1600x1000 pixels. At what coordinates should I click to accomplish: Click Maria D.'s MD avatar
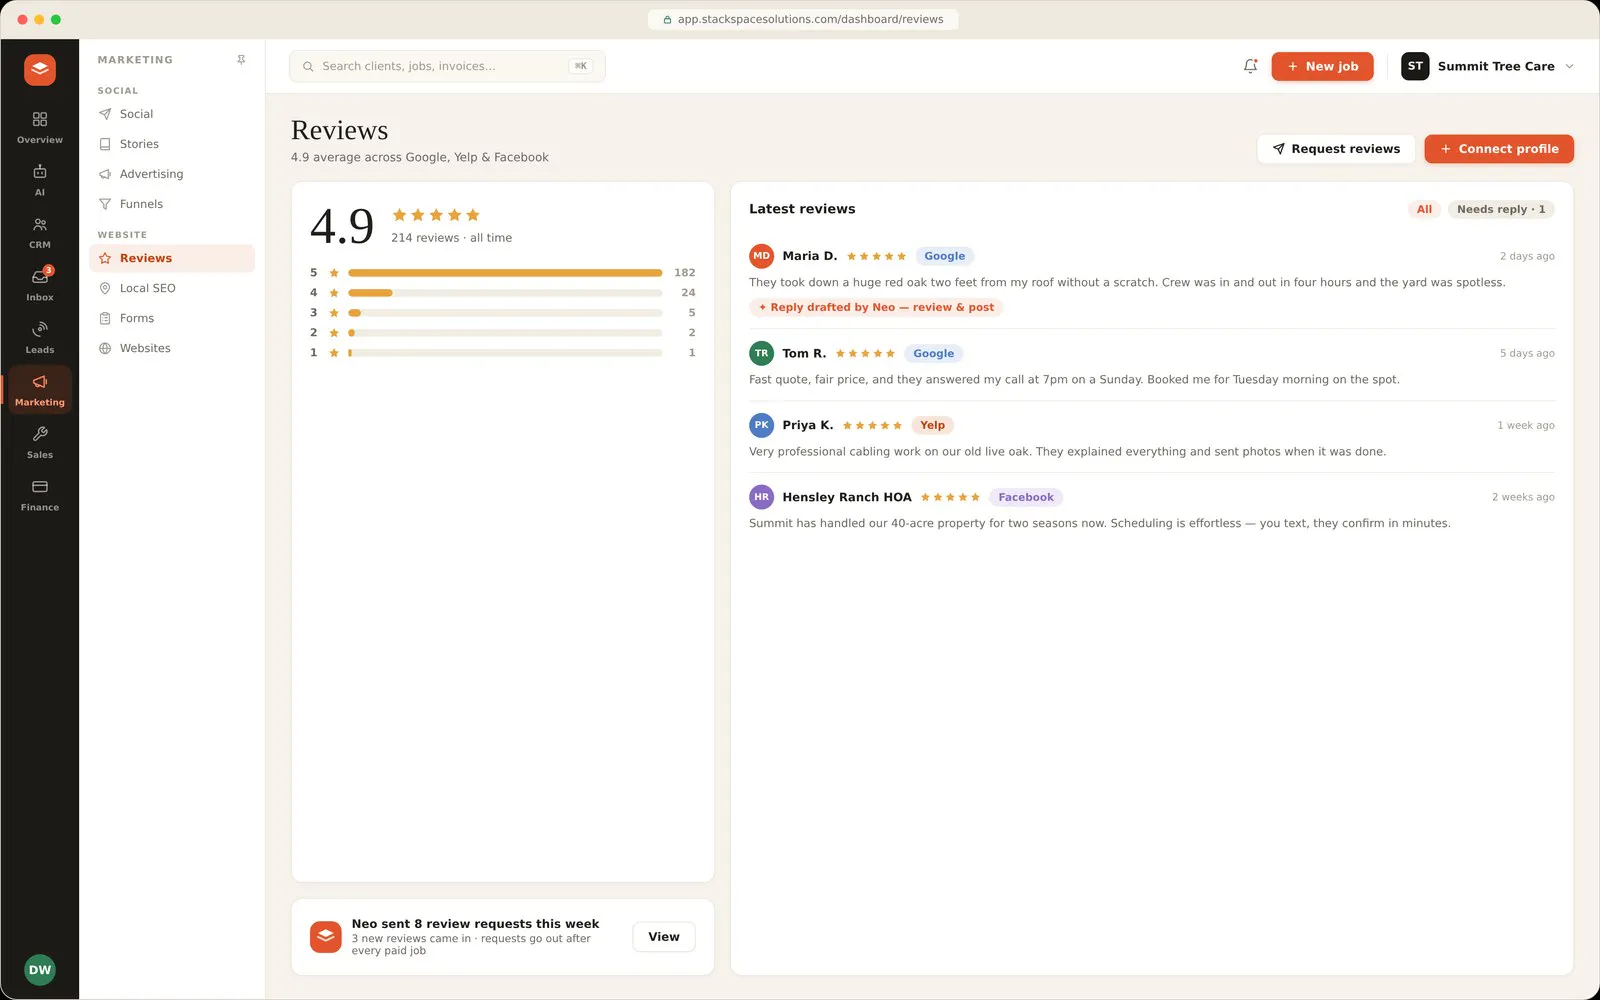point(761,256)
